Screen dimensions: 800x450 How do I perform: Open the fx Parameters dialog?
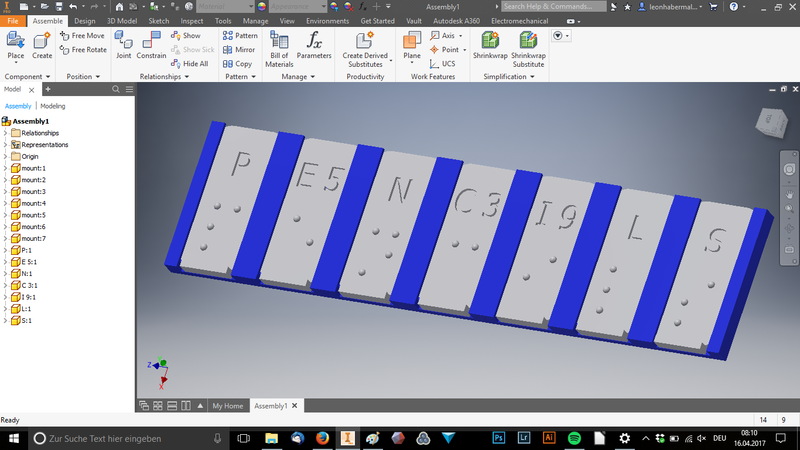[x=313, y=46]
